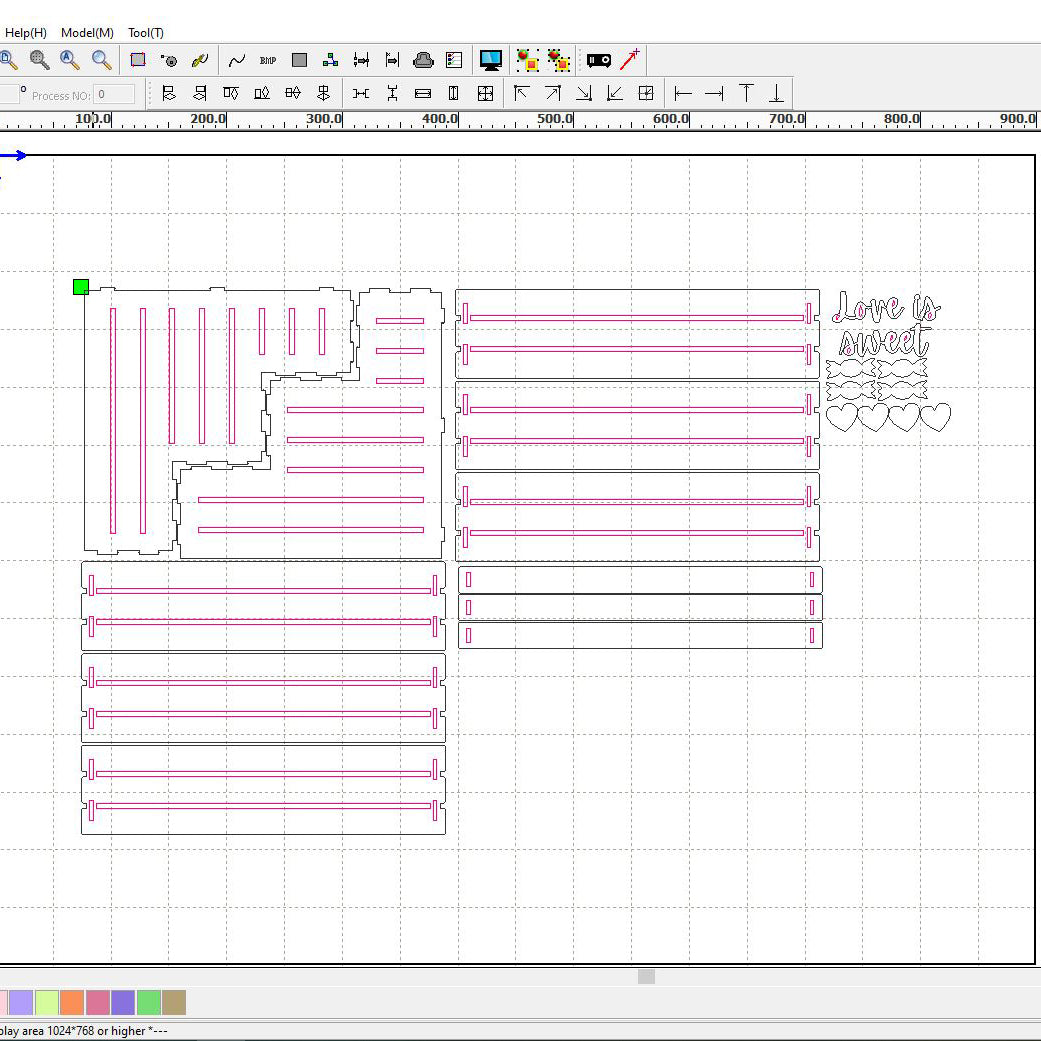Select the light green layer color swatch
The height and width of the screenshot is (1041, 1041).
[46, 1002]
